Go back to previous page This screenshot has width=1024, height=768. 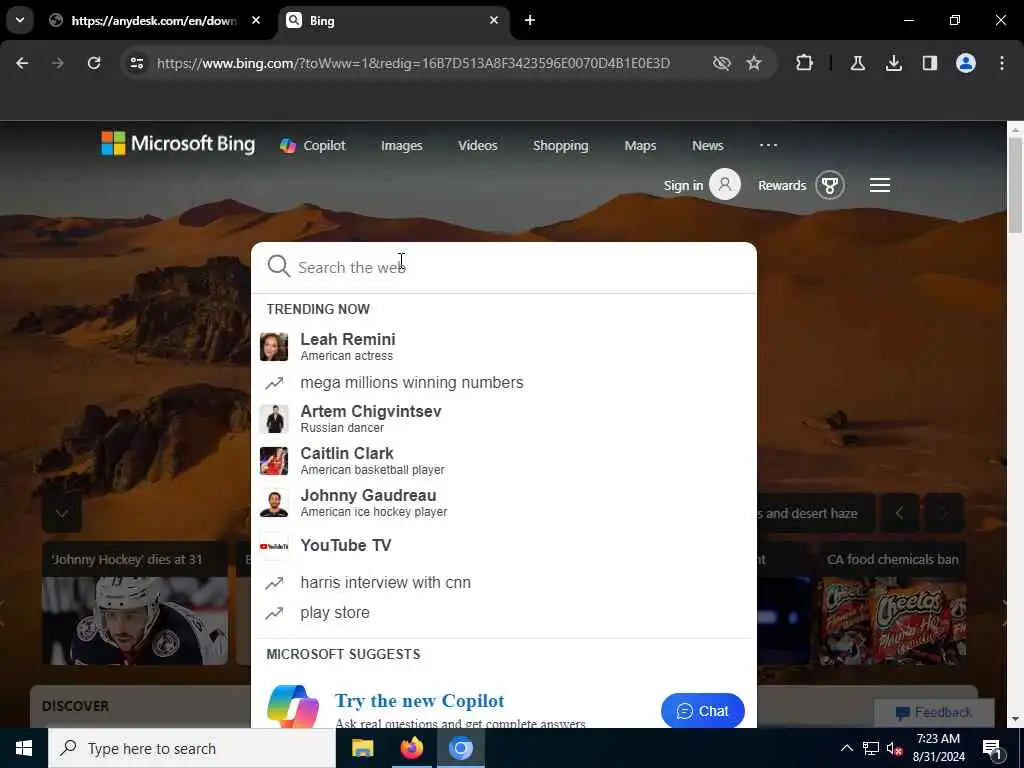[x=22, y=63]
